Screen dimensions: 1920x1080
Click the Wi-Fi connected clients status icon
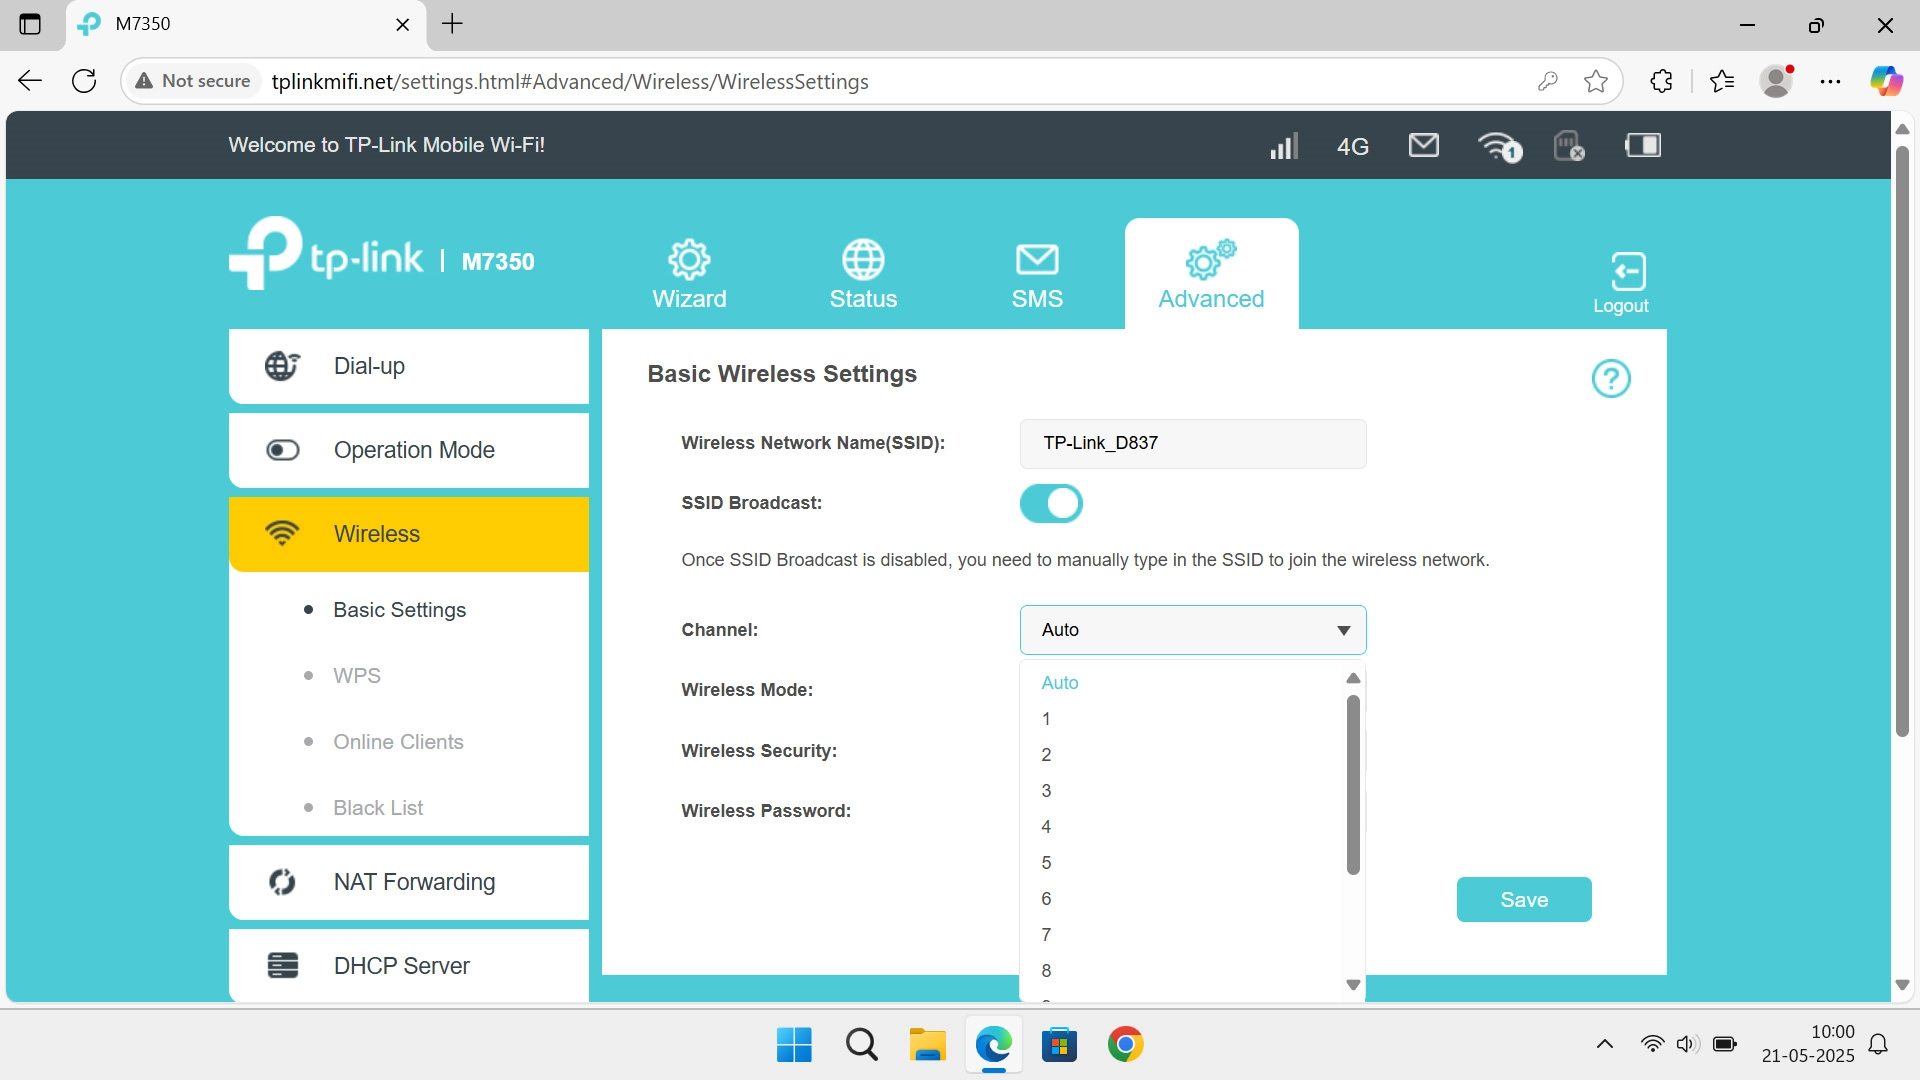coord(1498,146)
